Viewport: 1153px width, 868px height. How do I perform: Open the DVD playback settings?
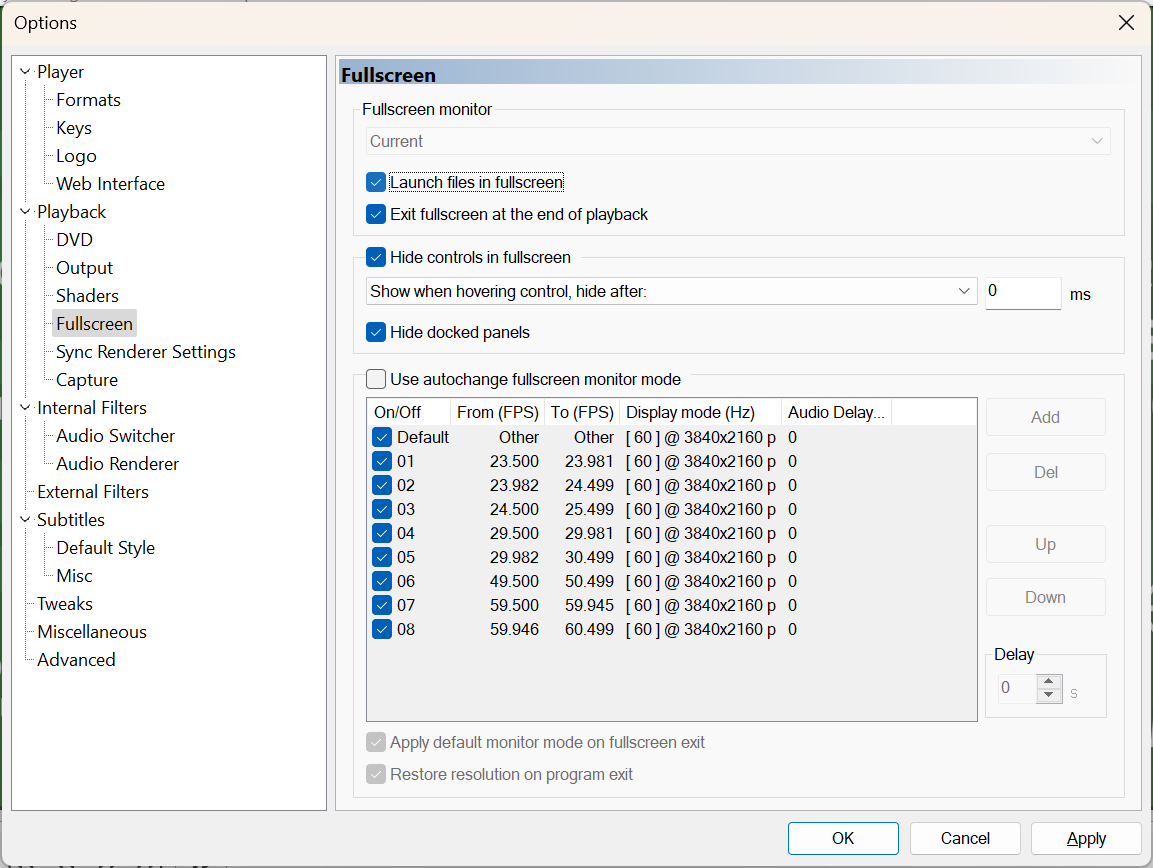73,239
